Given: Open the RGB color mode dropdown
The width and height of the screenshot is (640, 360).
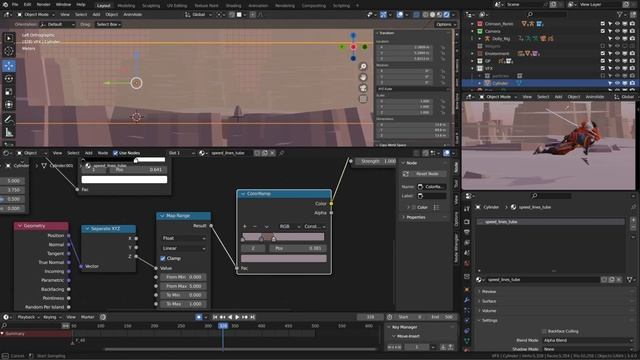Looking at the screenshot, I should 289,226.
